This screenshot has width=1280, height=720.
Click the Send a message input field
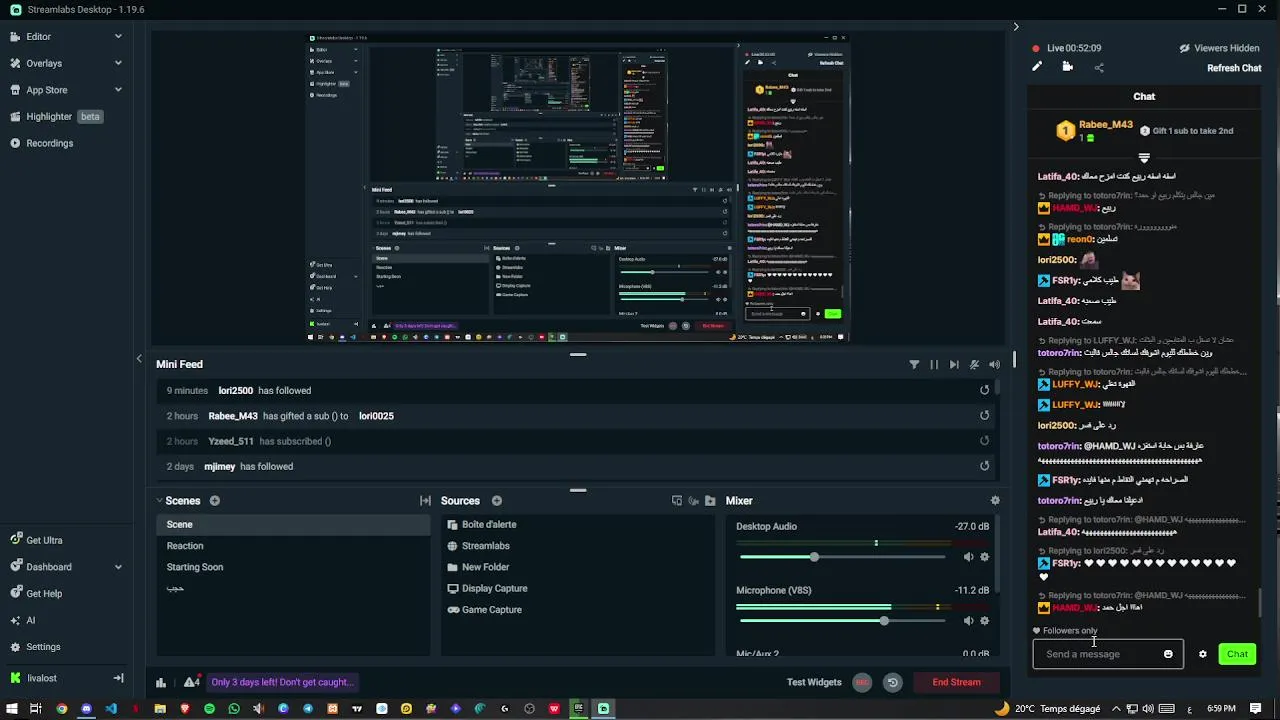coord(1108,654)
